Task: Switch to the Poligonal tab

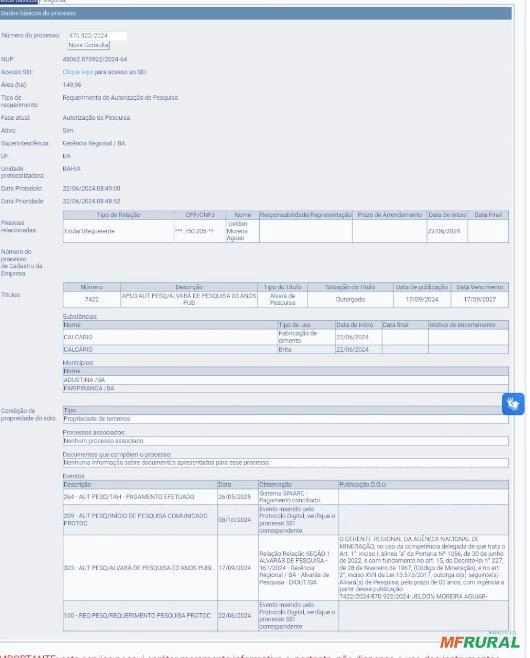Action: [x=53, y=1]
